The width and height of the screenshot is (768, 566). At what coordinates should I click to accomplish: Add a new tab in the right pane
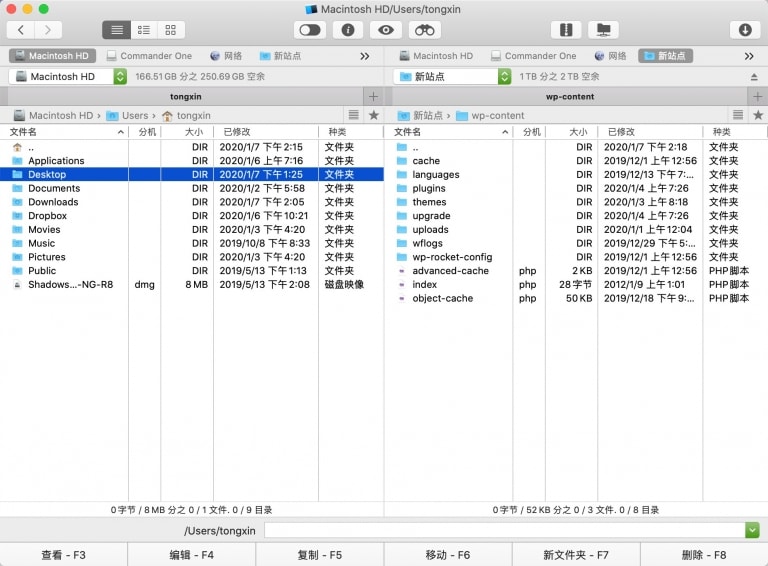[x=758, y=97]
